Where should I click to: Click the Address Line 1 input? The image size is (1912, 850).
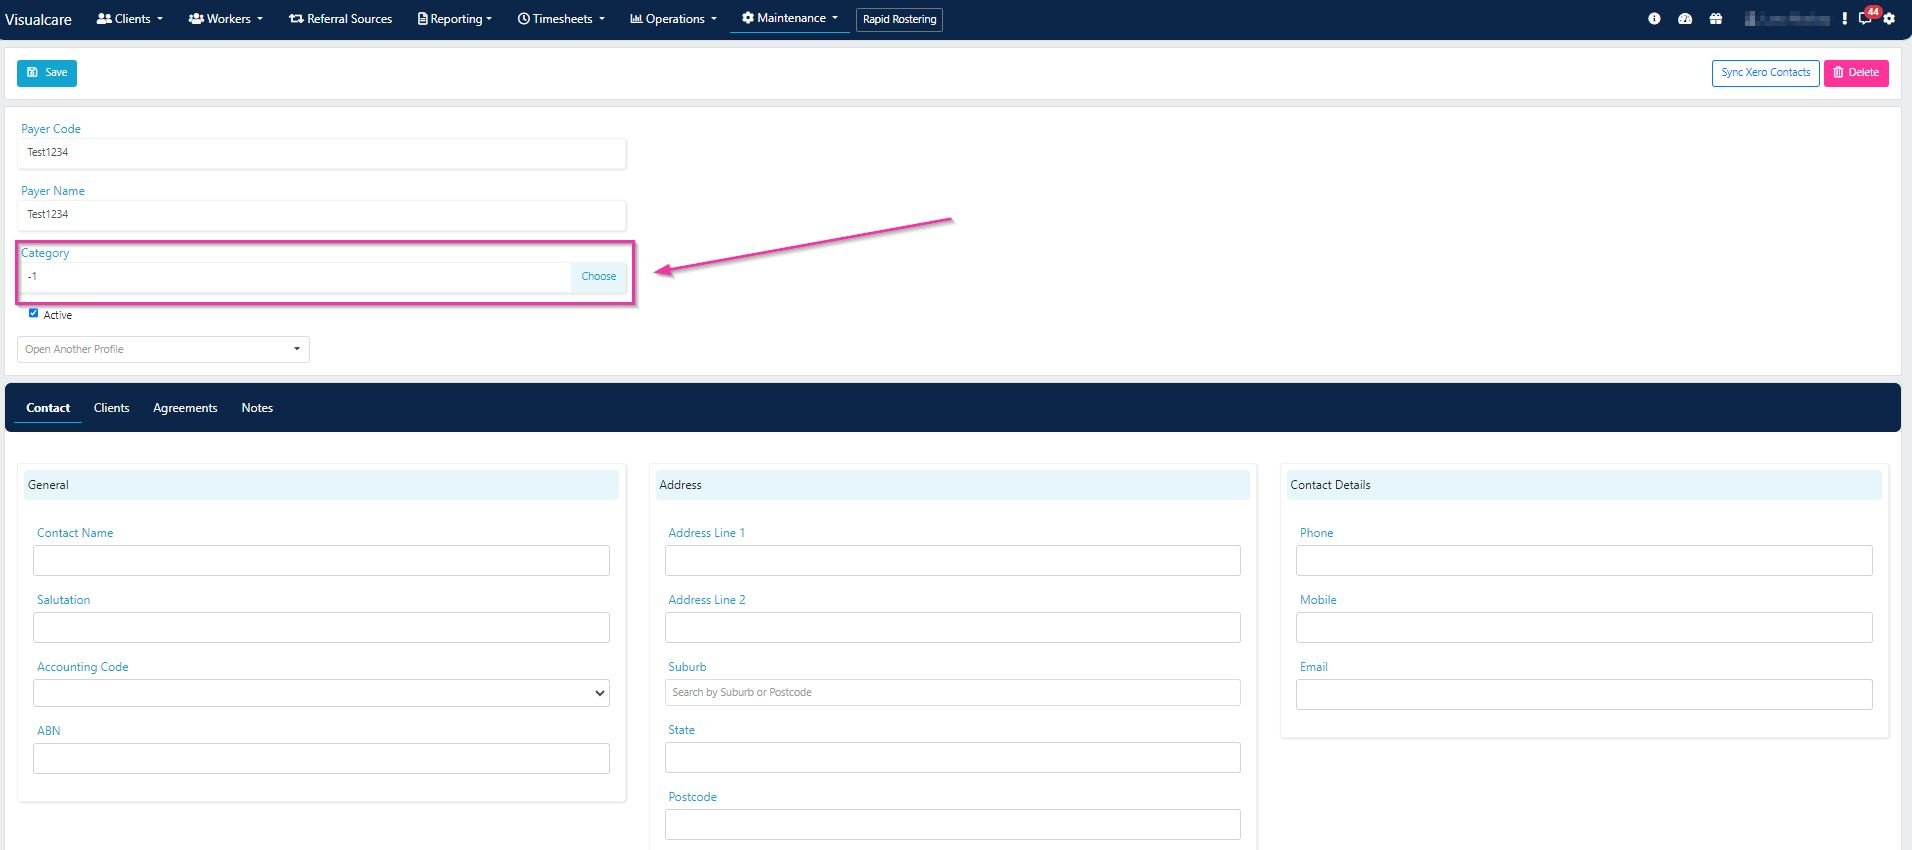click(x=953, y=560)
